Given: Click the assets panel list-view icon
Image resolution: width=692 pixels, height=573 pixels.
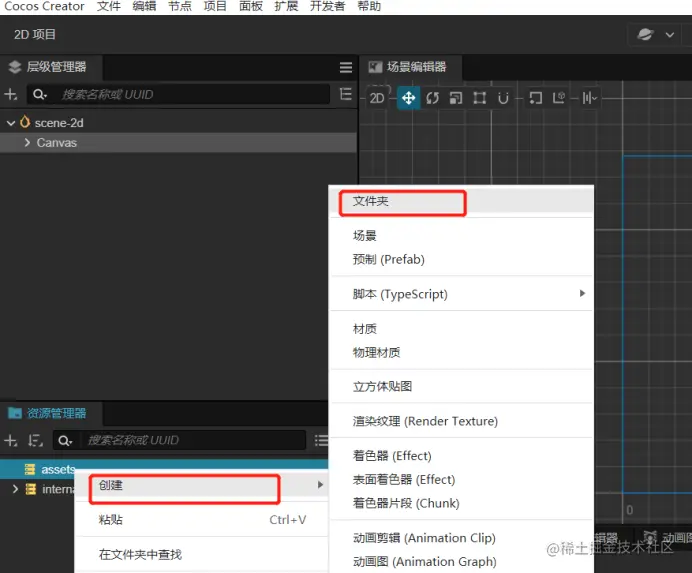Looking at the screenshot, I should (321, 440).
